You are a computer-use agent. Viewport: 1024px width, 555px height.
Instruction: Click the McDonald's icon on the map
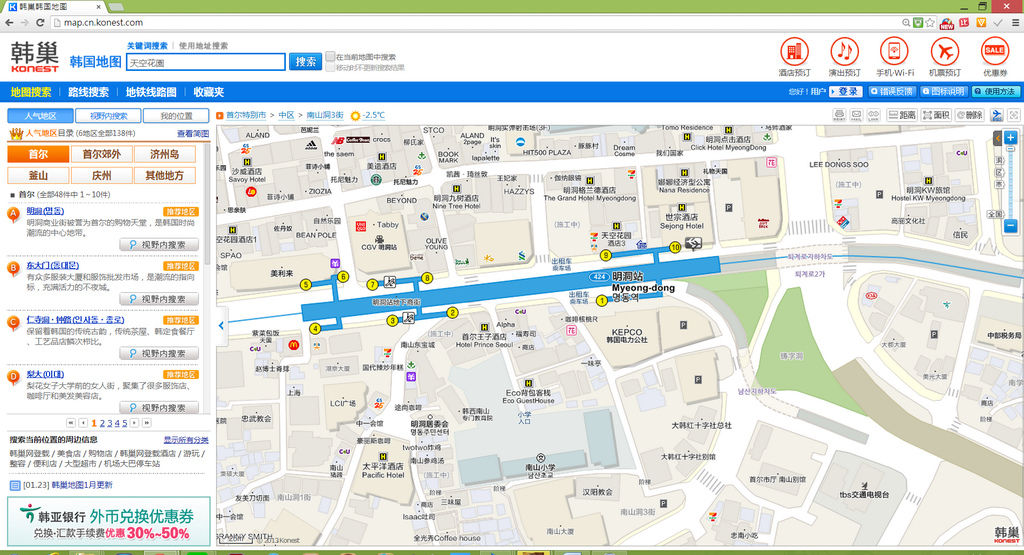click(294, 344)
